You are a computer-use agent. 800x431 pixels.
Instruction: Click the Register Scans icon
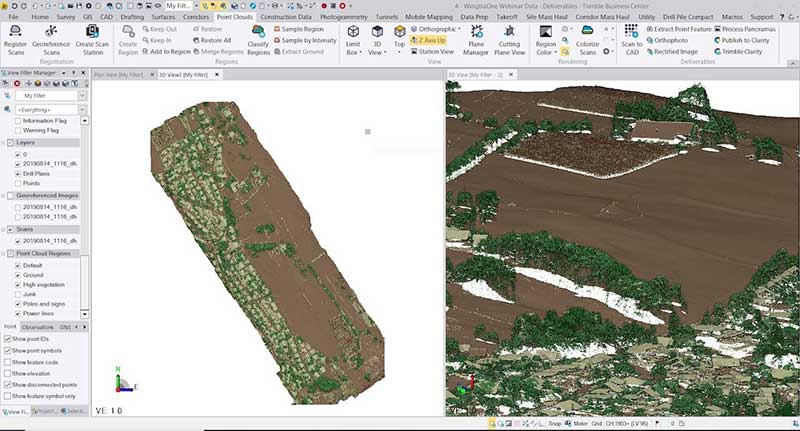point(15,32)
